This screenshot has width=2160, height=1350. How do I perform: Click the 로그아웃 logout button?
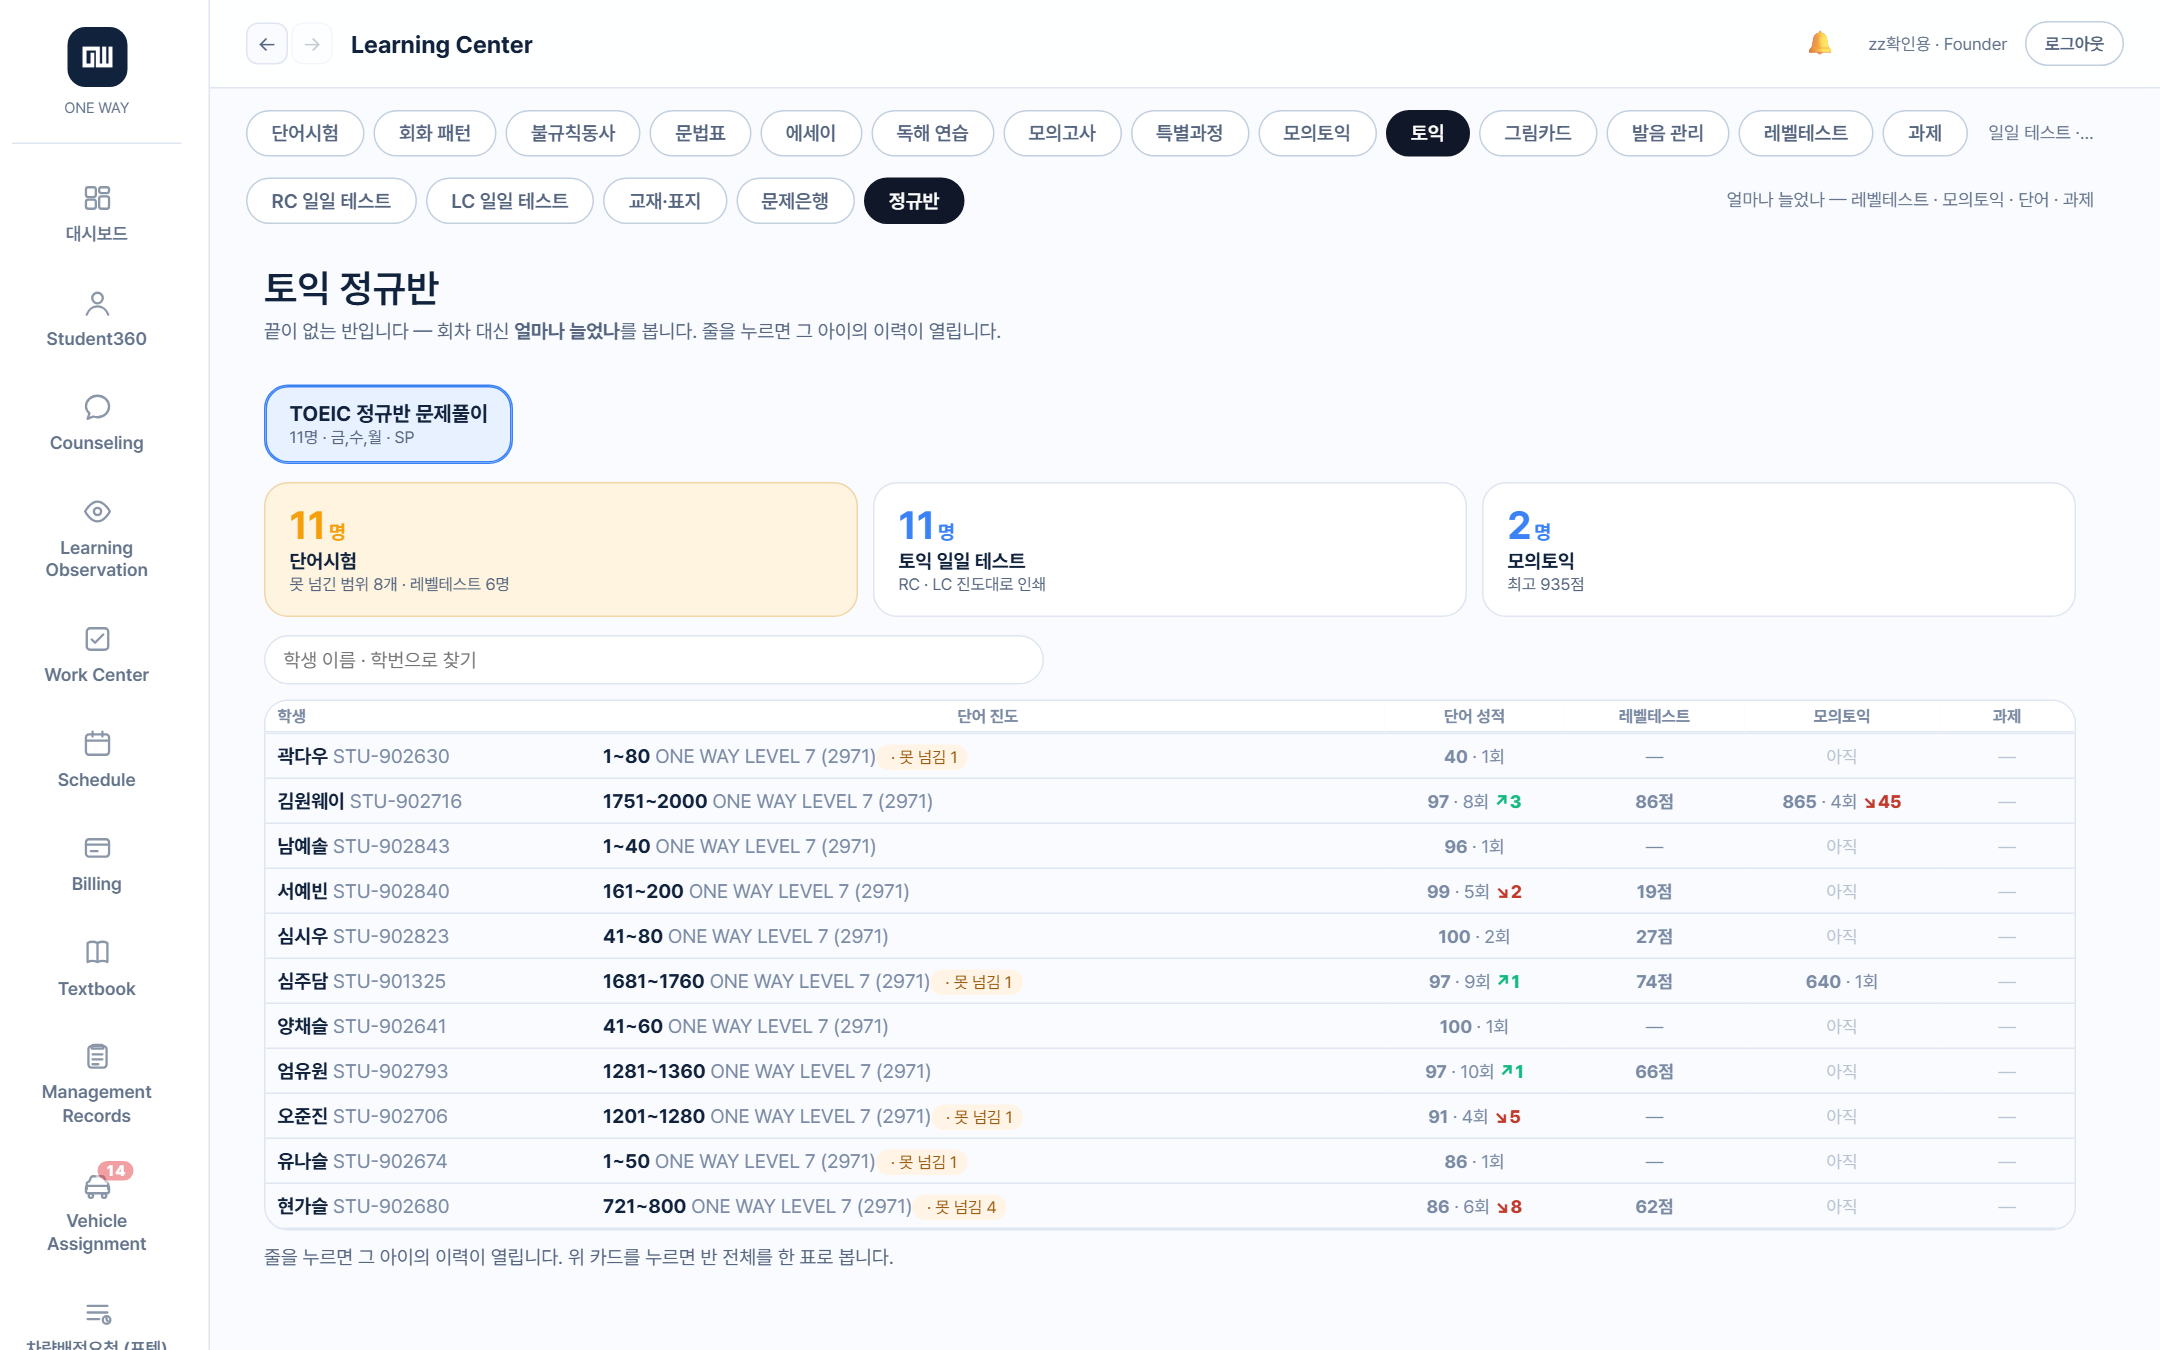pyautogui.click(x=2074, y=44)
